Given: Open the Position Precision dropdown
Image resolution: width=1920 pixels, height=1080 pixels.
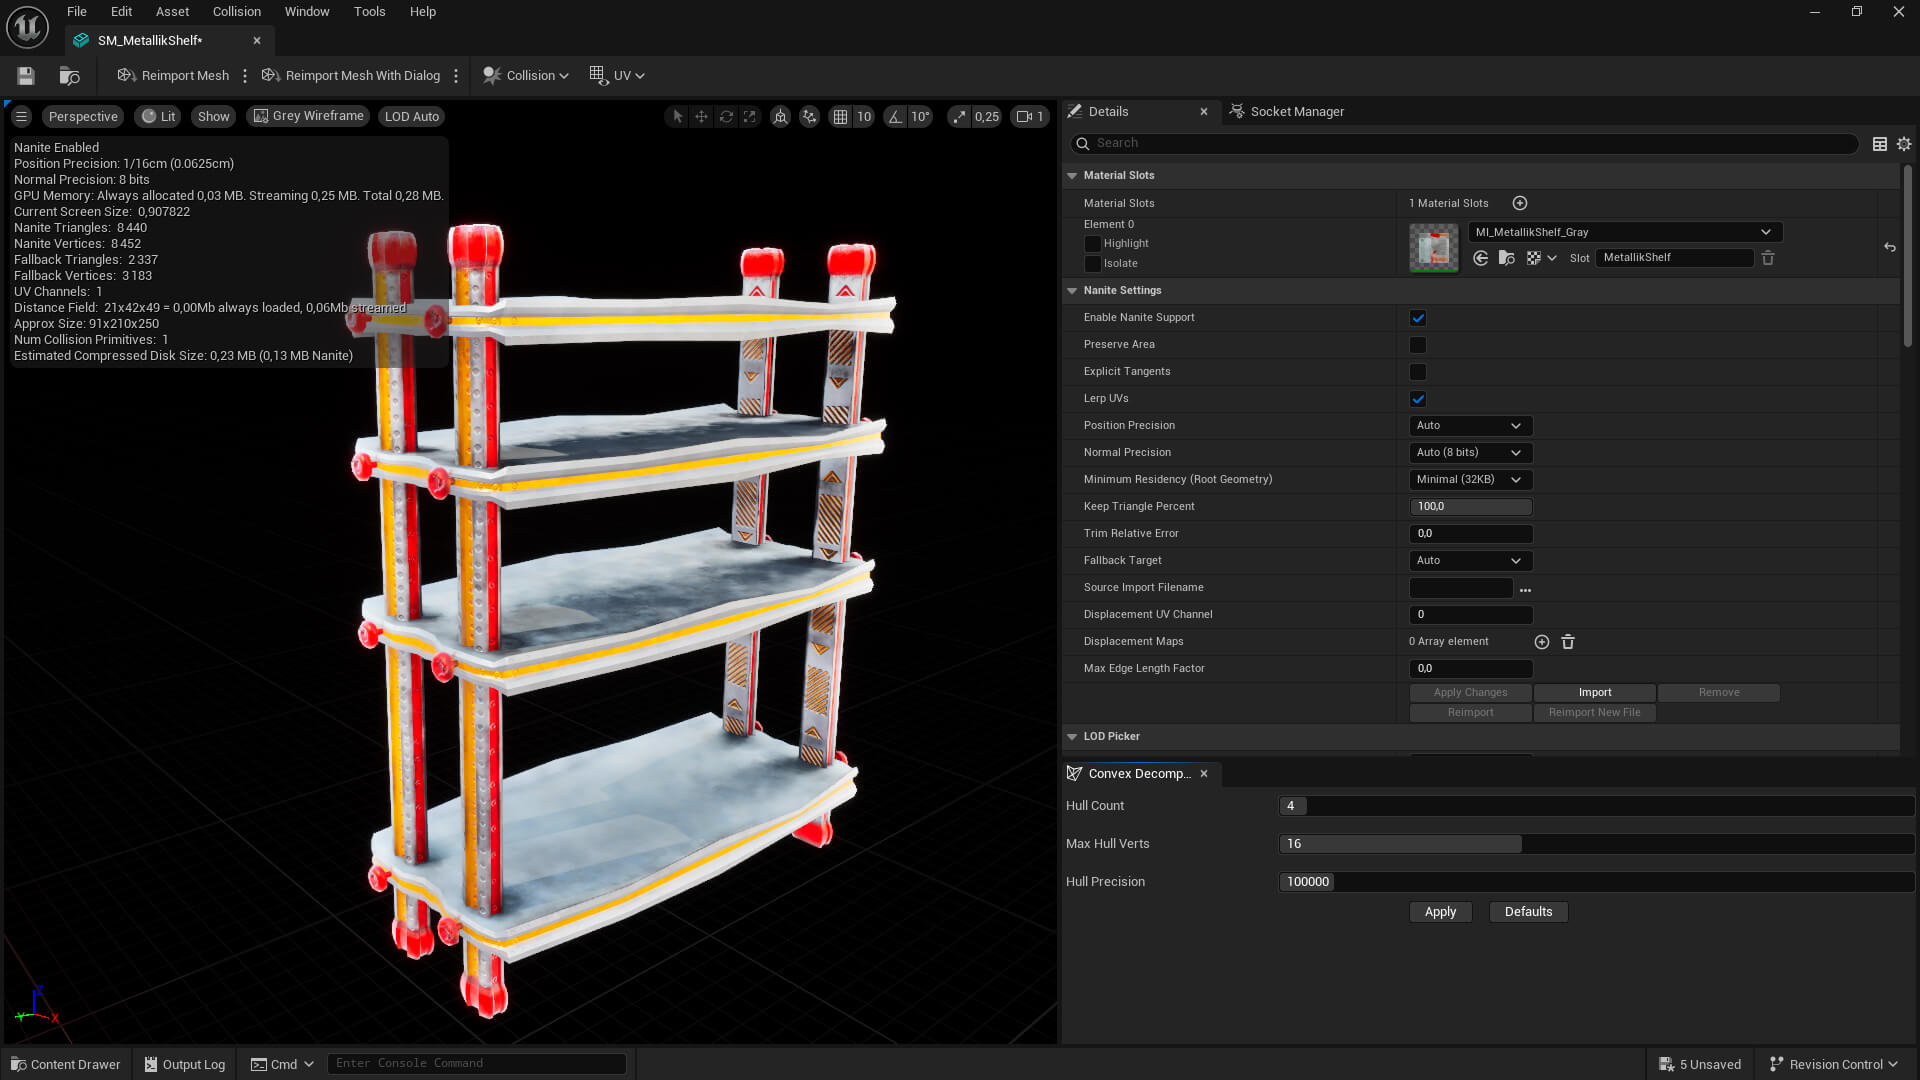Looking at the screenshot, I should [1469, 426].
